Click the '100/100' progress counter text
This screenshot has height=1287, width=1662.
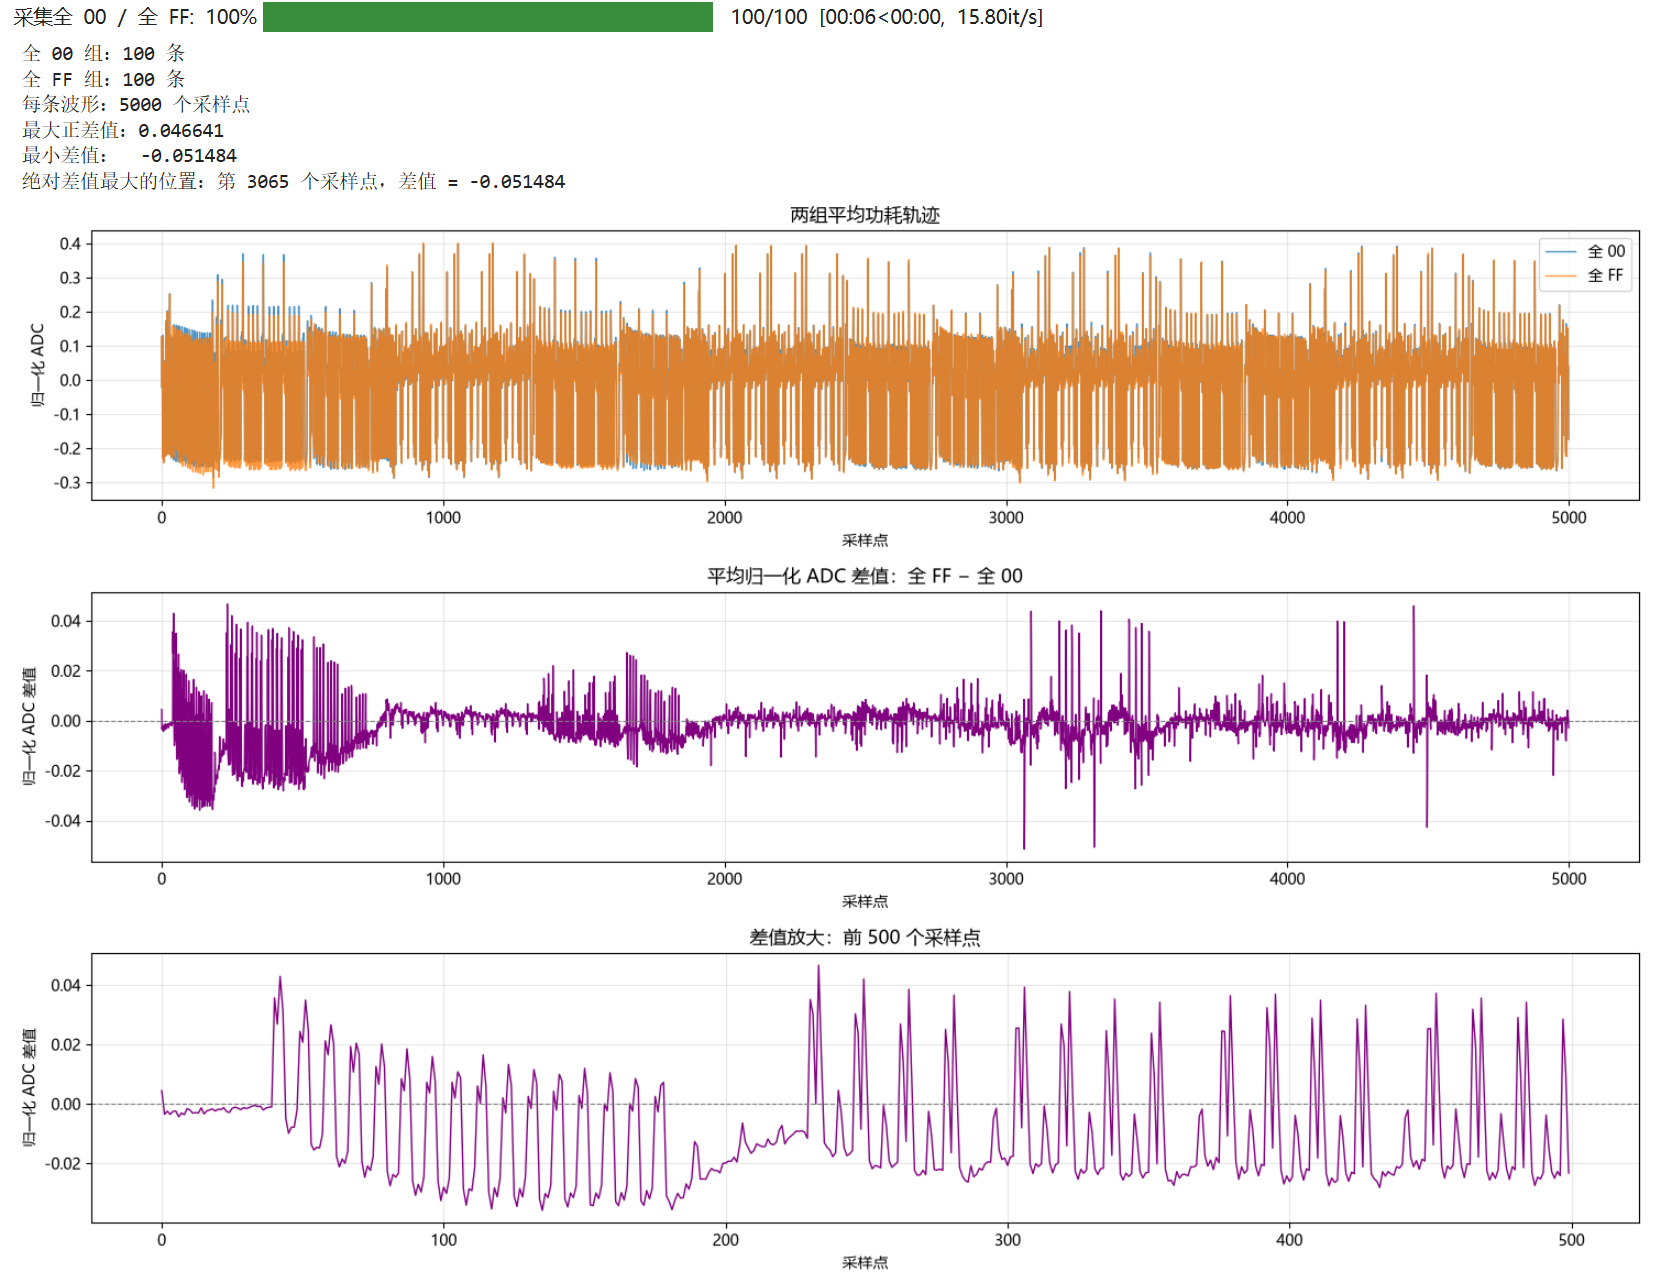tap(768, 17)
